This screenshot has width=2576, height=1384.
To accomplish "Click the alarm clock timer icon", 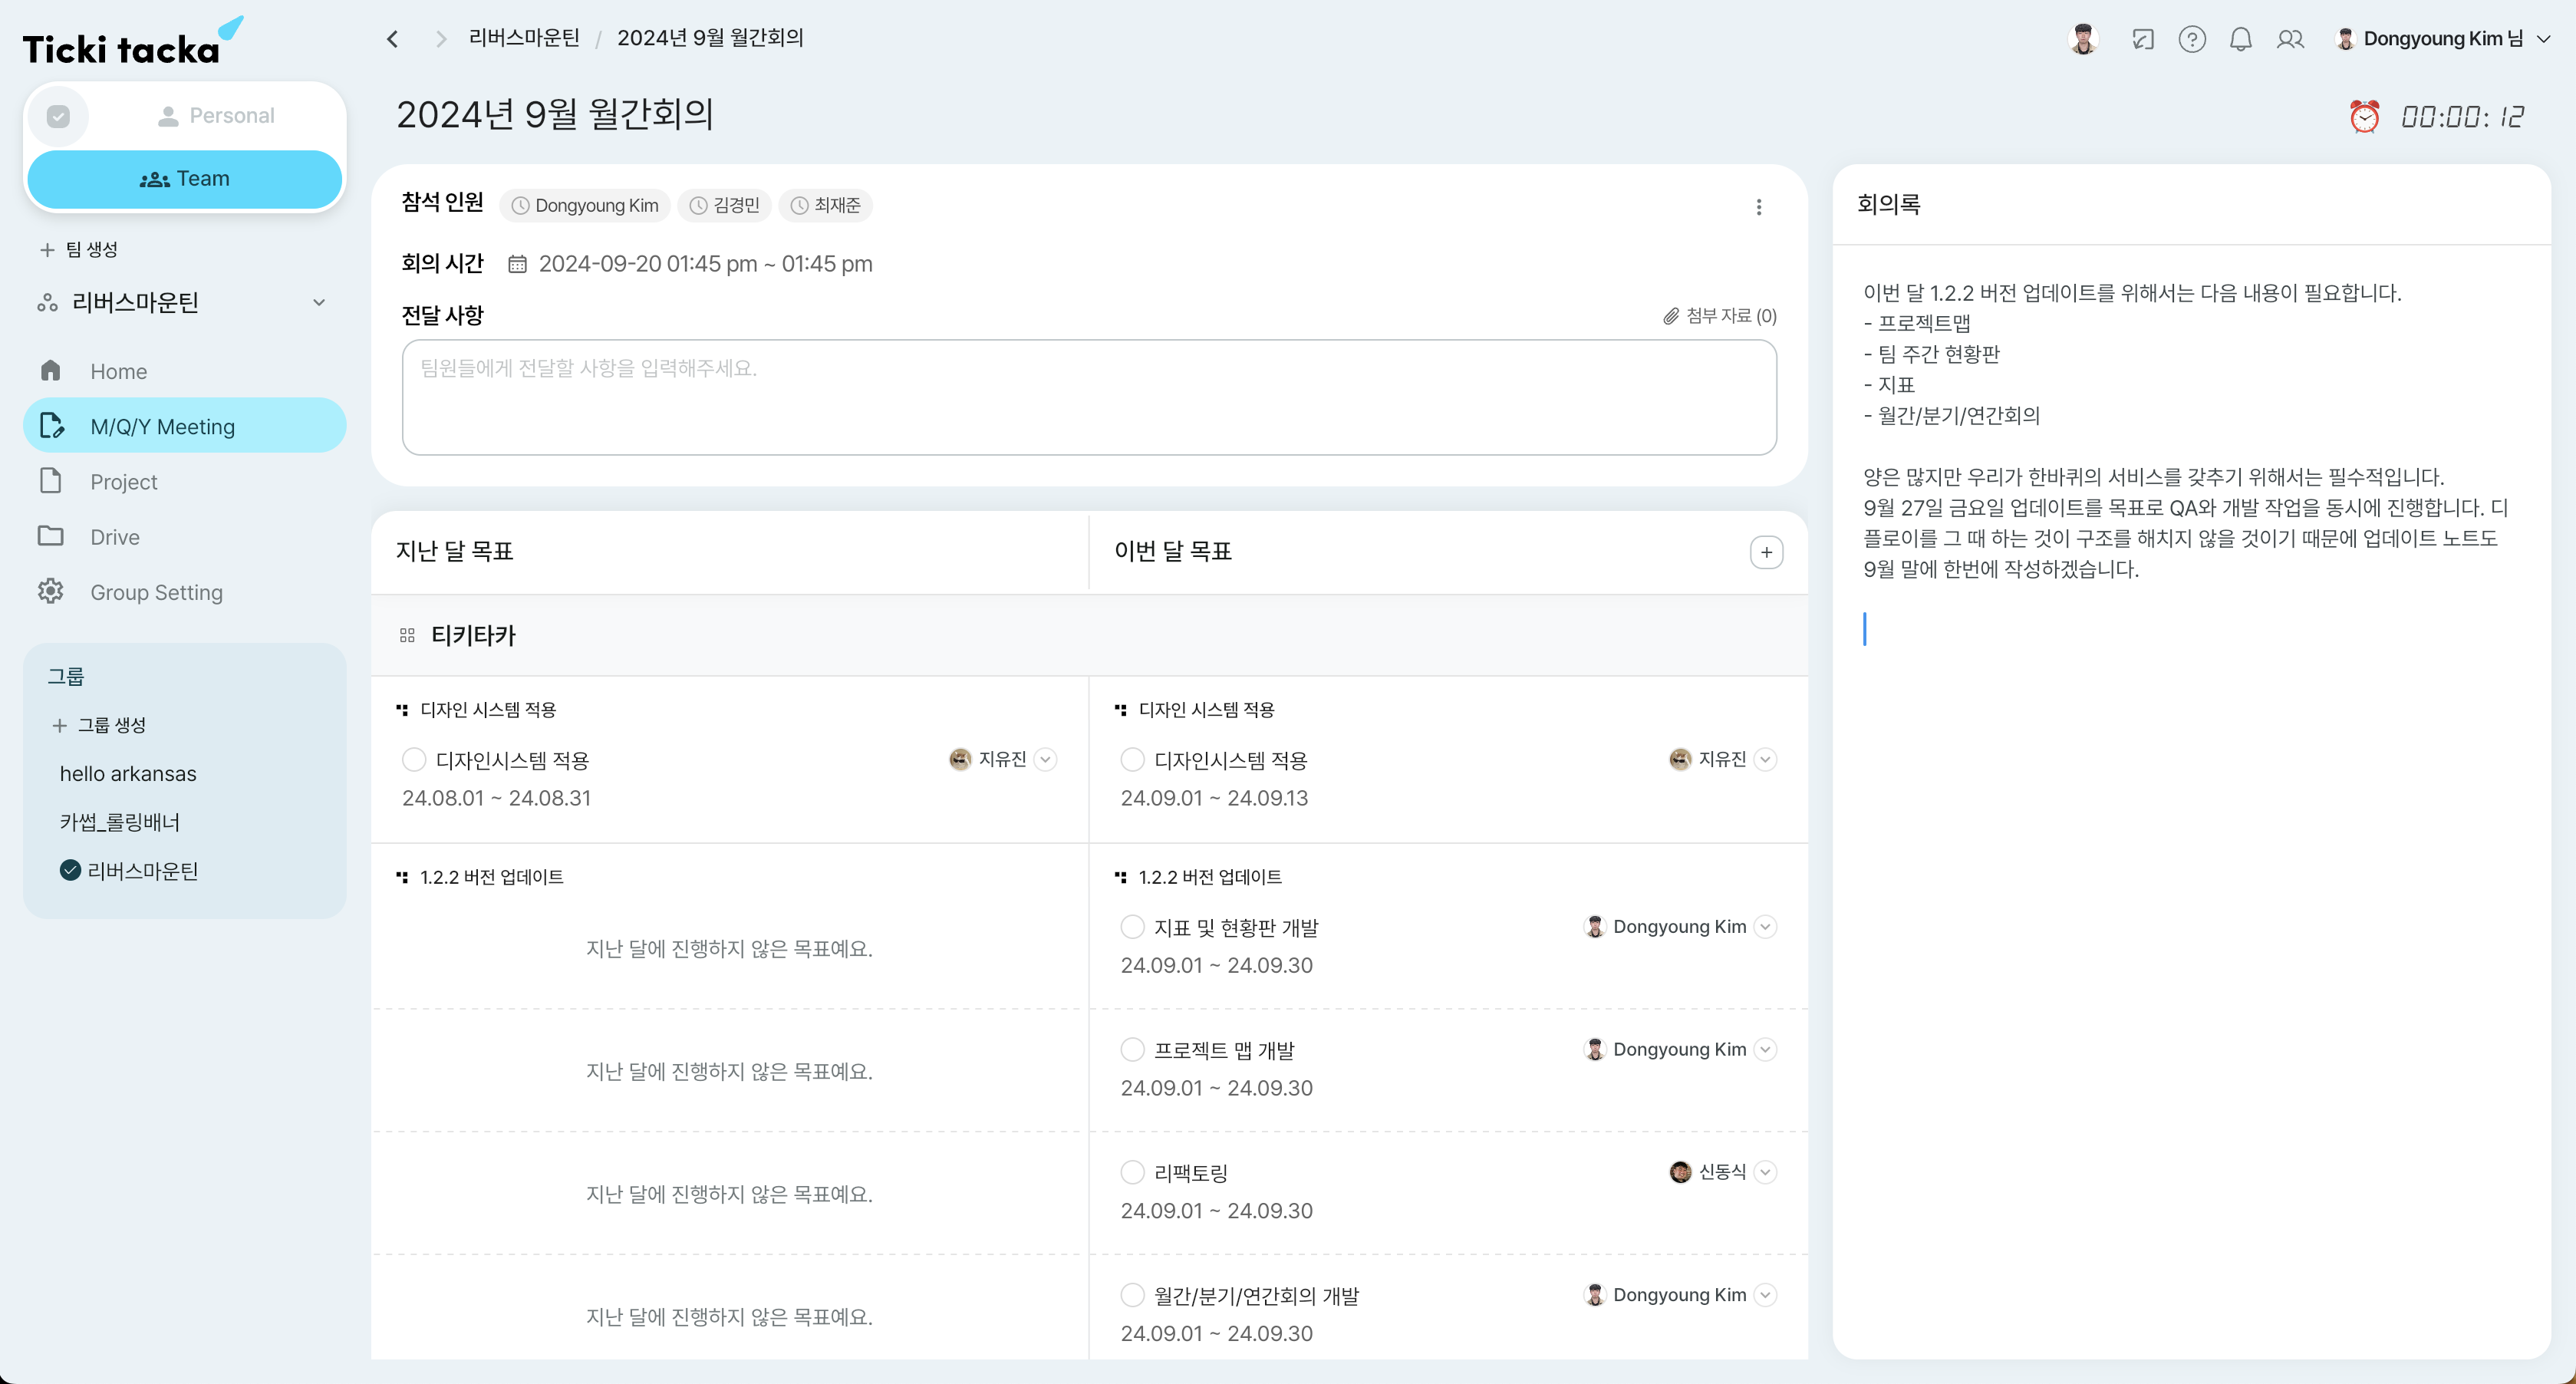I will [x=2364, y=117].
